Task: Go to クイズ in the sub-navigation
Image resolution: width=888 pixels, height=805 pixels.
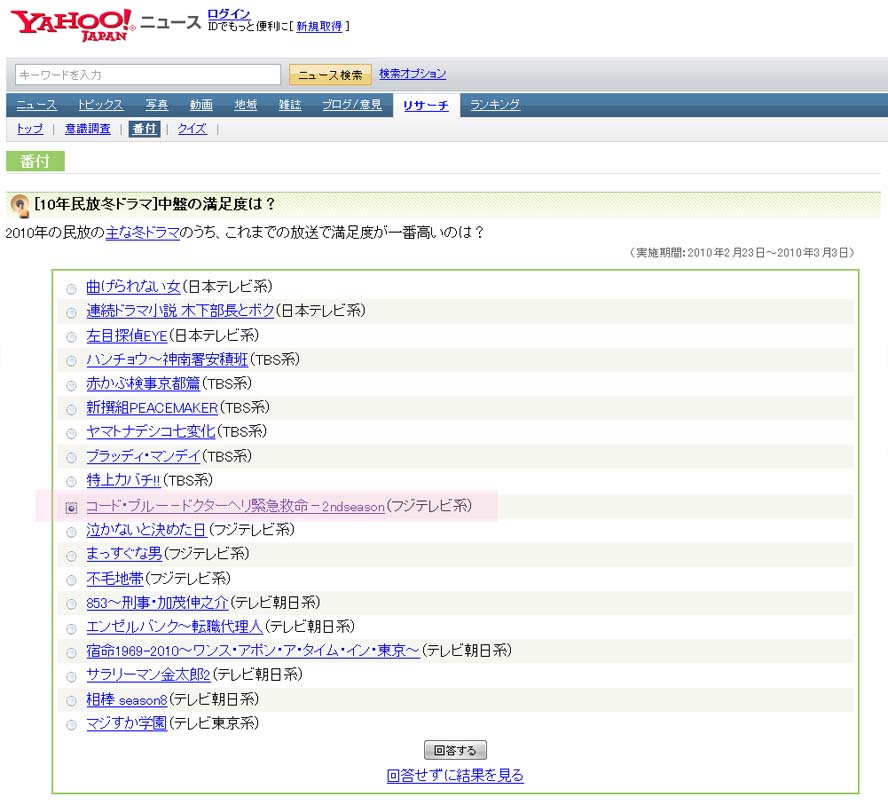Action: coord(192,129)
